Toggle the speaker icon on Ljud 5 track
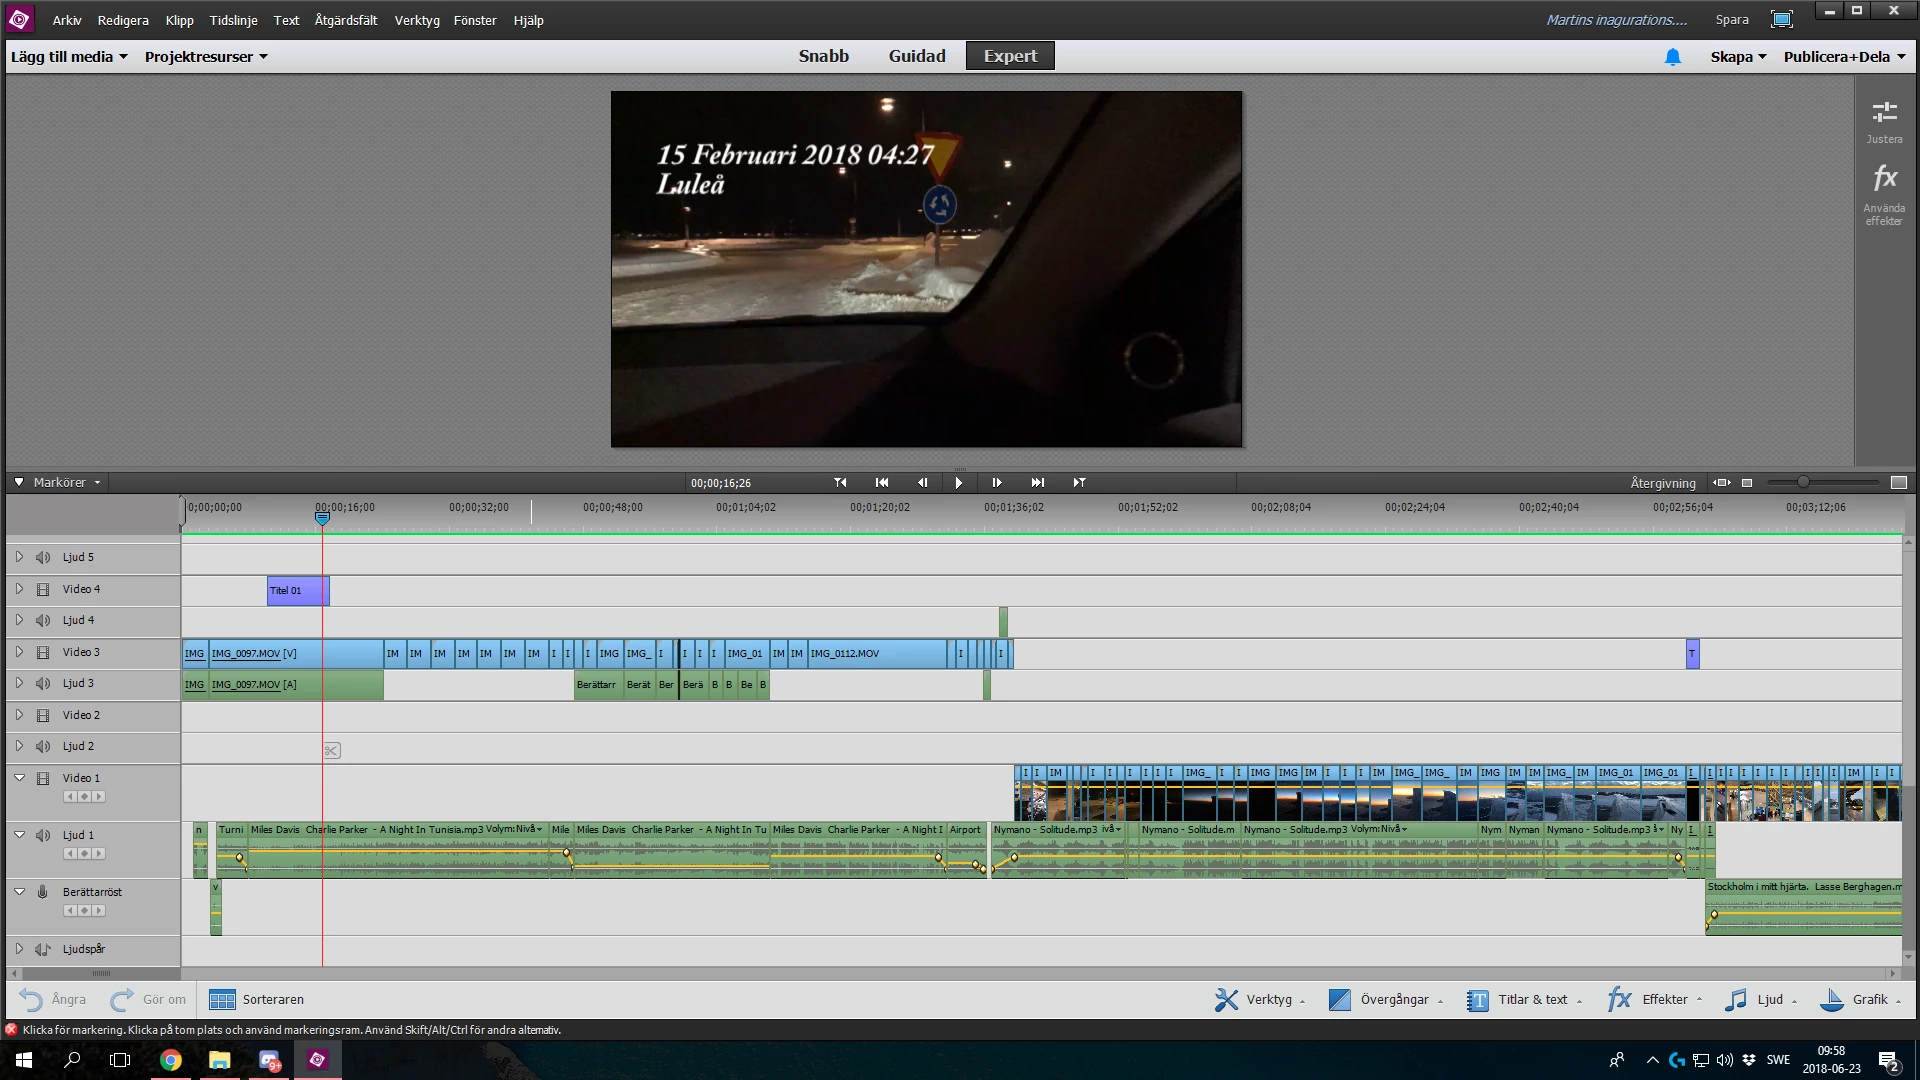The image size is (1920, 1080). click(x=43, y=557)
